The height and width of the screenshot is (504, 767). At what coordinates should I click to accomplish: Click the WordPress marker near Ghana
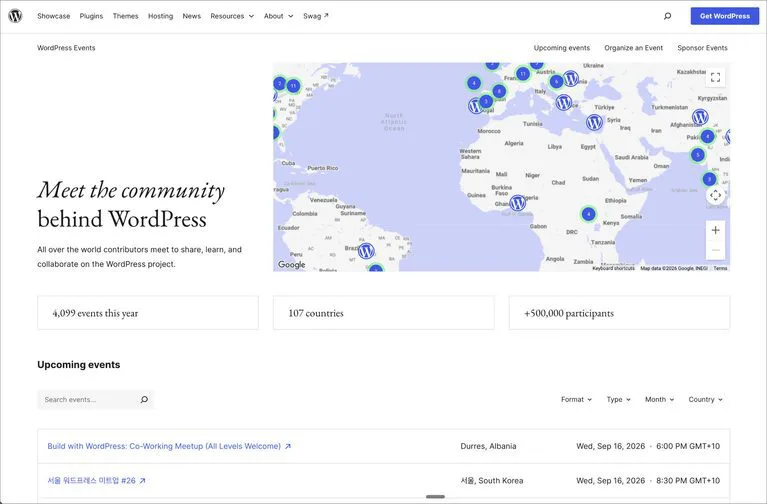pyautogui.click(x=518, y=202)
